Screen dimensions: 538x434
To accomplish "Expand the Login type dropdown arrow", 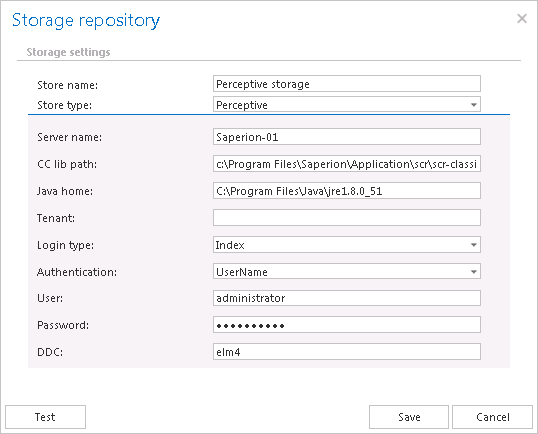I will point(473,245).
